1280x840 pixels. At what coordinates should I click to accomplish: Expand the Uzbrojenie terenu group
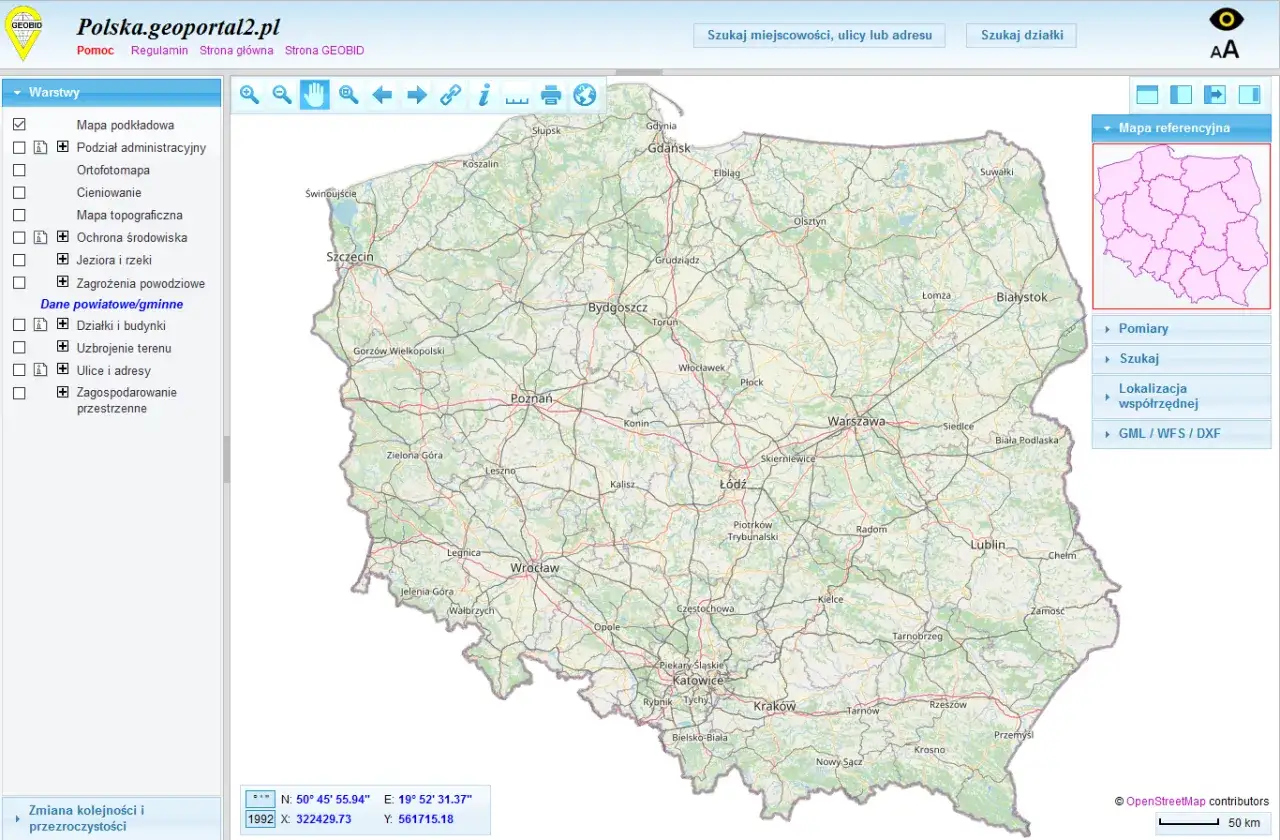pos(63,347)
